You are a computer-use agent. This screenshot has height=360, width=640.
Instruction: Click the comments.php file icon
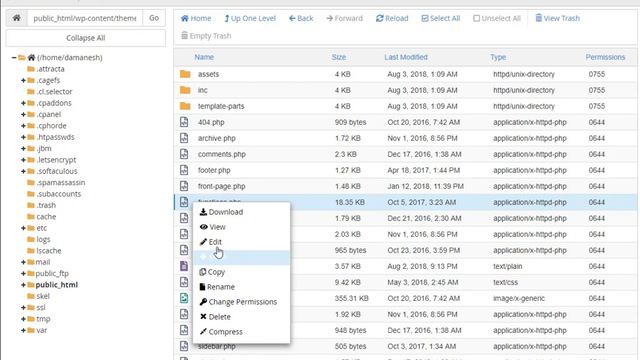184,154
